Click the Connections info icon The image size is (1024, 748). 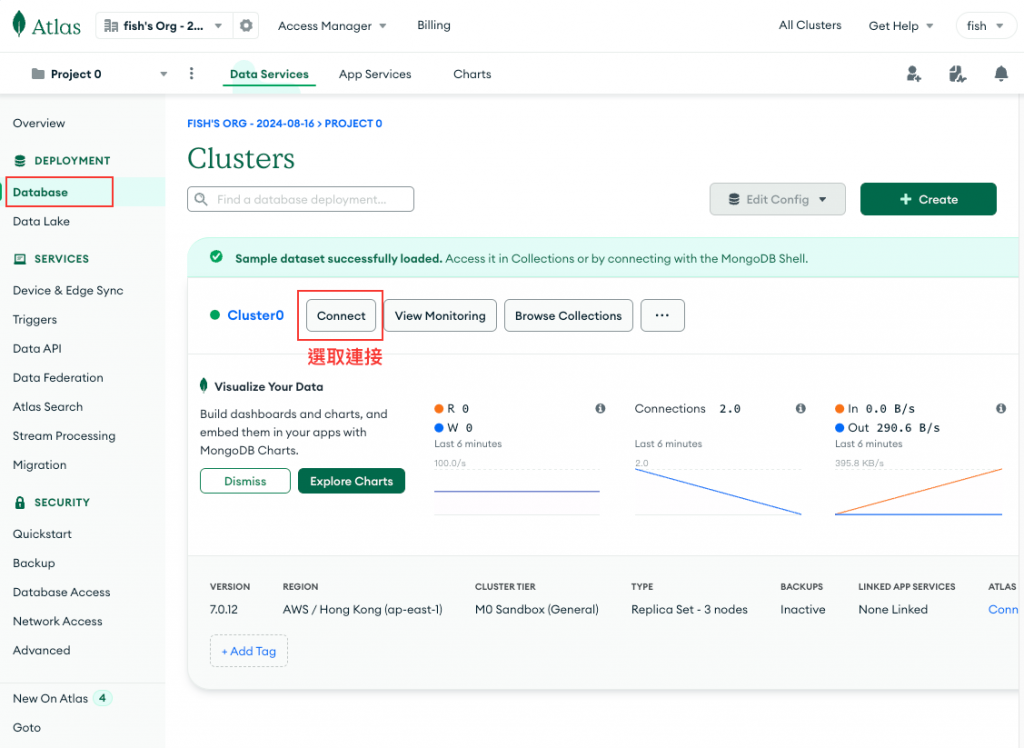coord(801,408)
